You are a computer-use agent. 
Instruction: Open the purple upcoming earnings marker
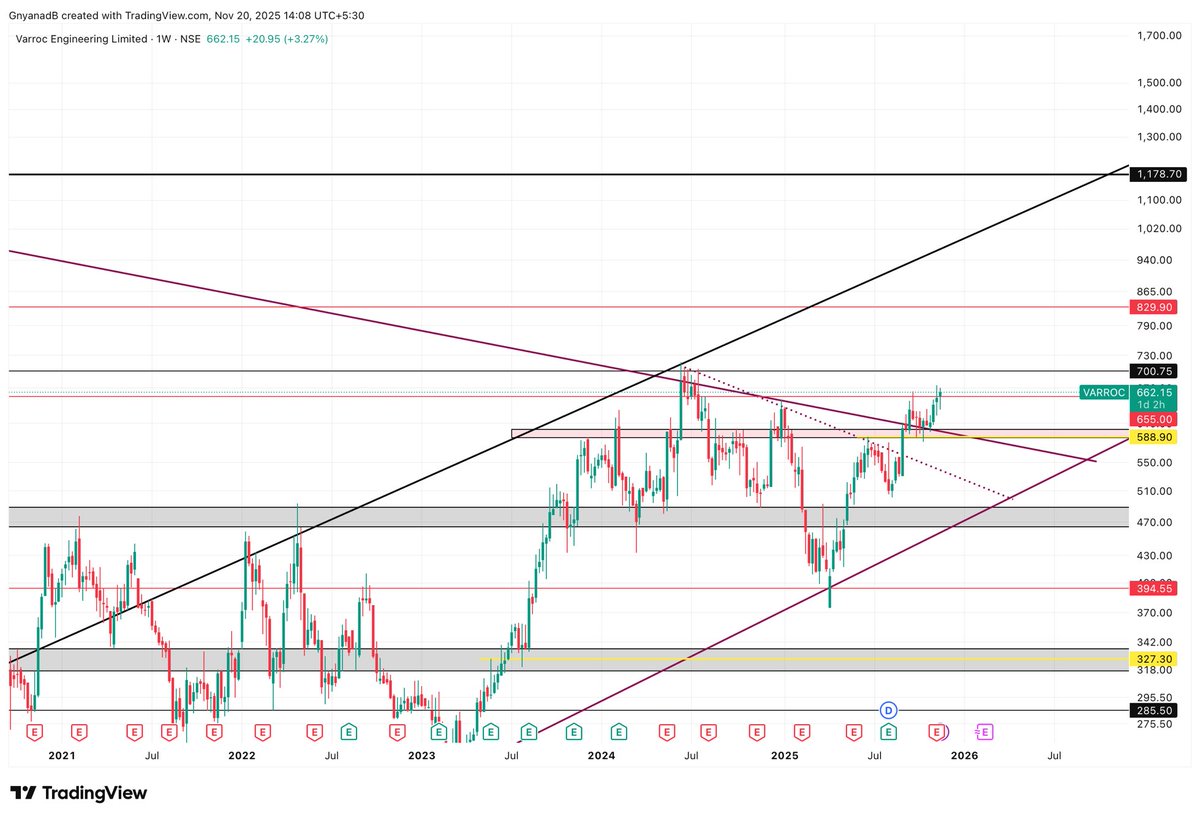tap(984, 733)
